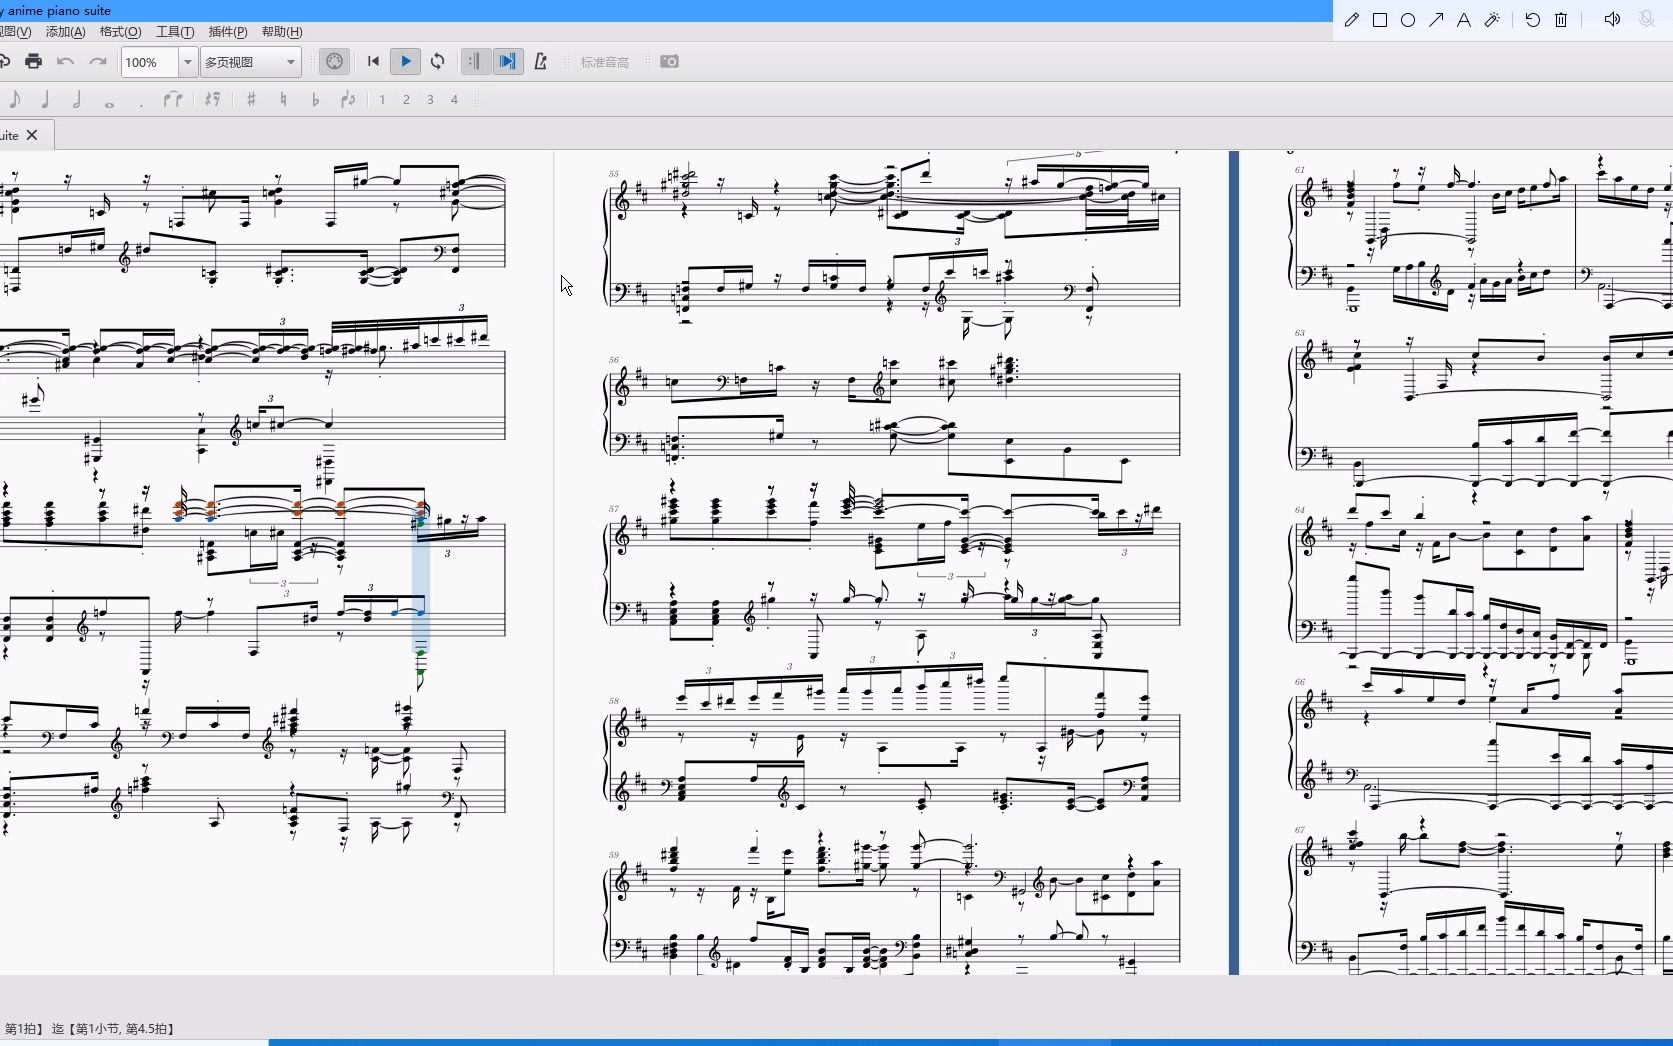Image resolution: width=1673 pixels, height=1046 pixels.
Task: Open the 视图(V) menu
Action: (16, 32)
